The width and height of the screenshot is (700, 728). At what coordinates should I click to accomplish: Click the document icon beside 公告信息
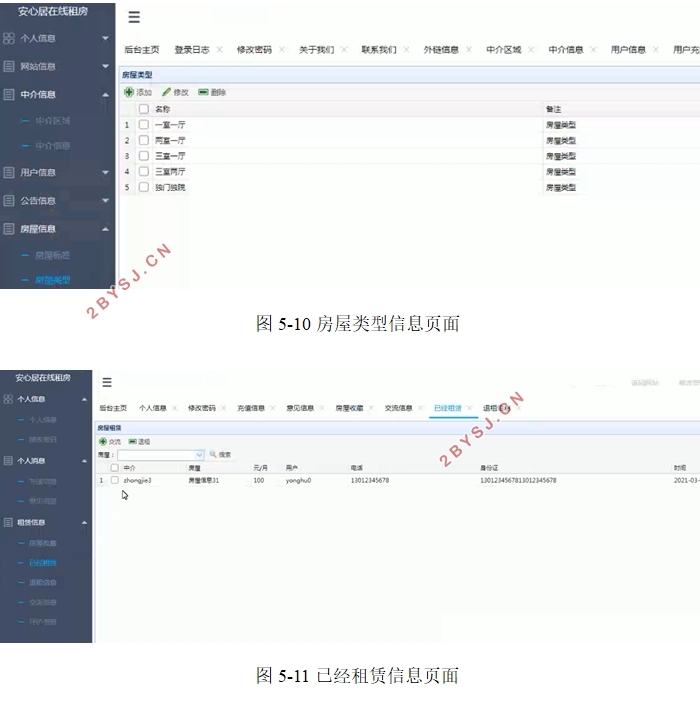click(x=8, y=201)
